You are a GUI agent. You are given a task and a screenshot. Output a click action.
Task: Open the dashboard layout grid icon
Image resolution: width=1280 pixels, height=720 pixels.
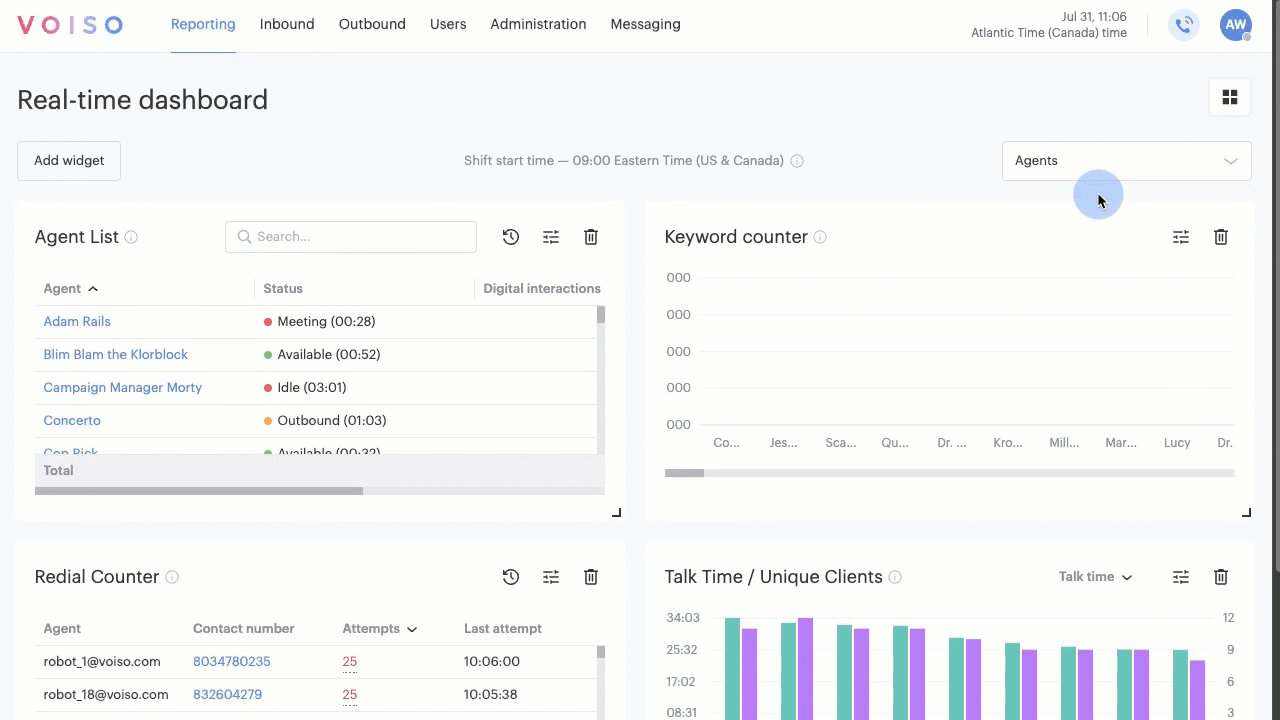pos(1230,97)
